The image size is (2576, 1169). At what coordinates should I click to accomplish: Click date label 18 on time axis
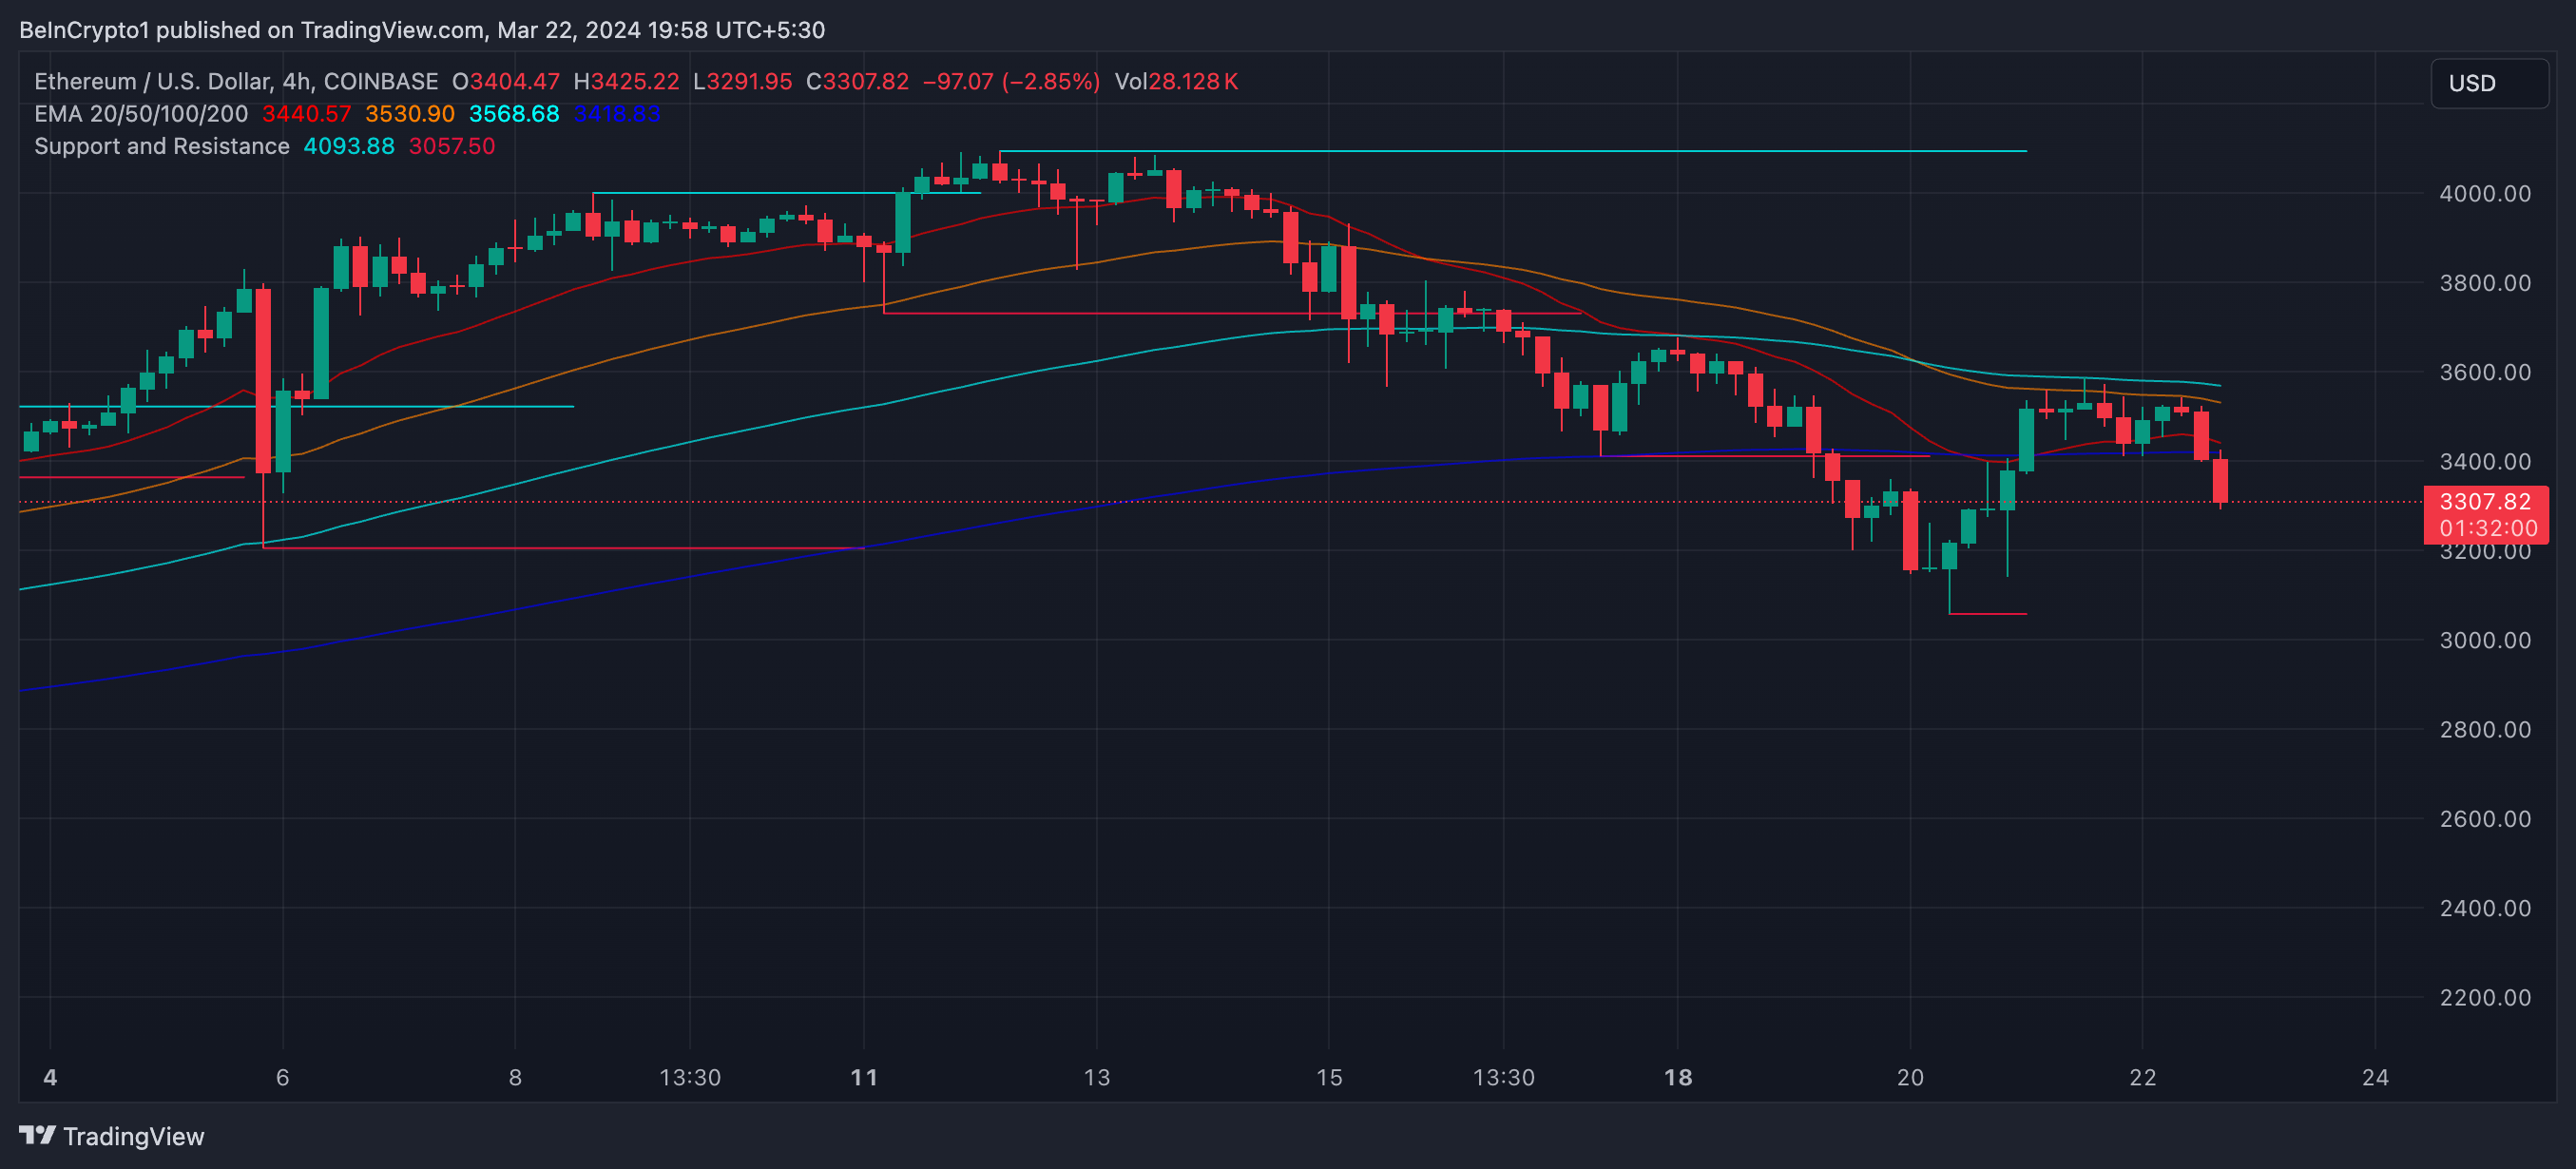click(1677, 1077)
